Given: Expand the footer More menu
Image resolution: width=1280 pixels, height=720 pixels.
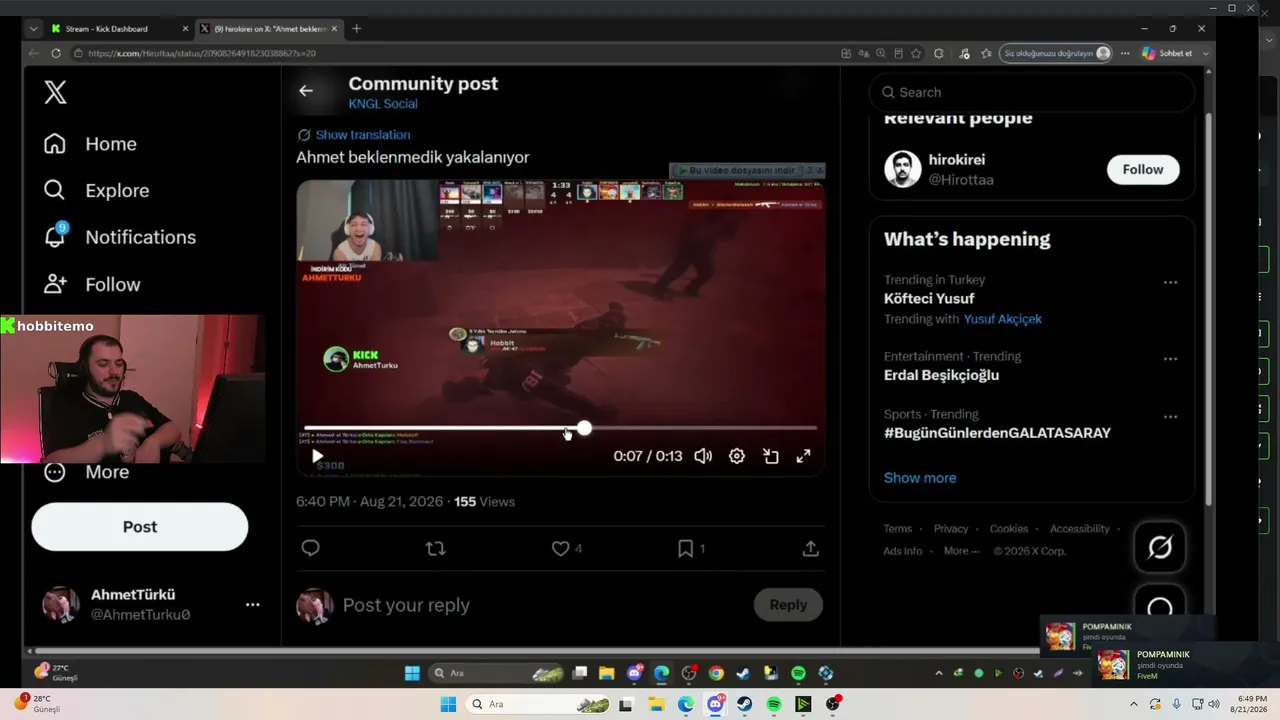Looking at the screenshot, I should tap(962, 551).
